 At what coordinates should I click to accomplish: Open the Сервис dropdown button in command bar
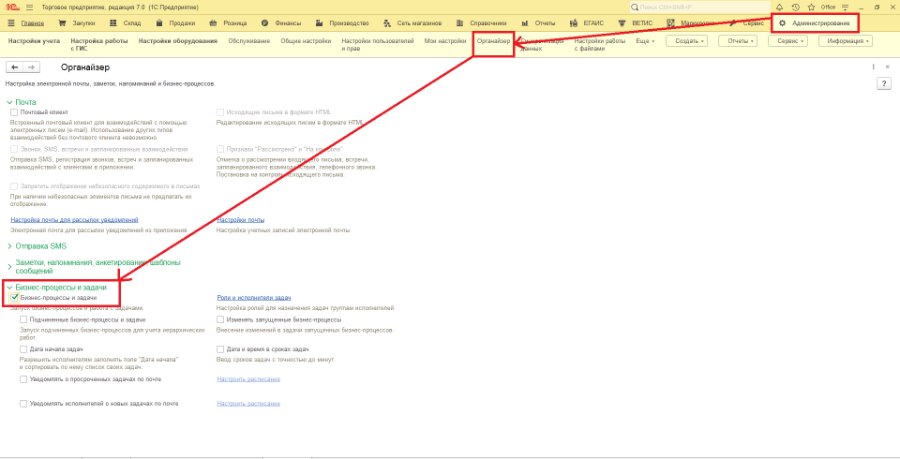[x=788, y=41]
